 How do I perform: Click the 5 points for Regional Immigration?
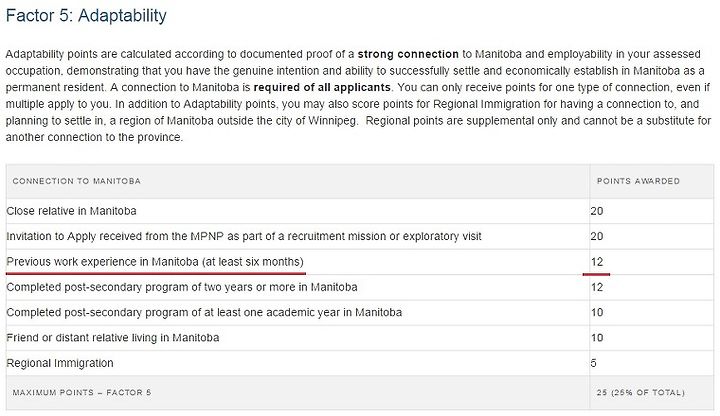(x=594, y=363)
